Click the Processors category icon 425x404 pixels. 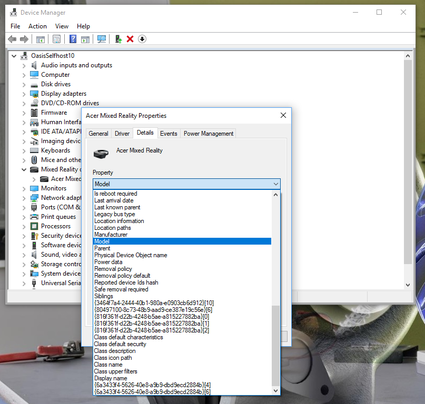34,226
